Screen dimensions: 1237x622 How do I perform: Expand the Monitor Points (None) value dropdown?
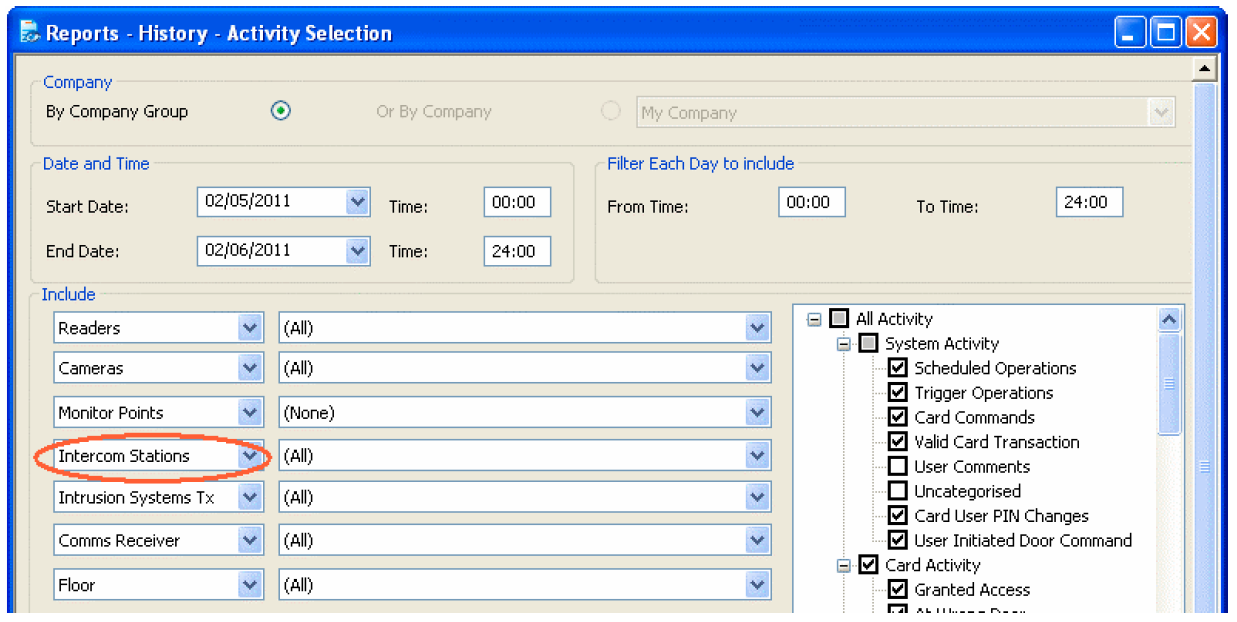tap(757, 413)
